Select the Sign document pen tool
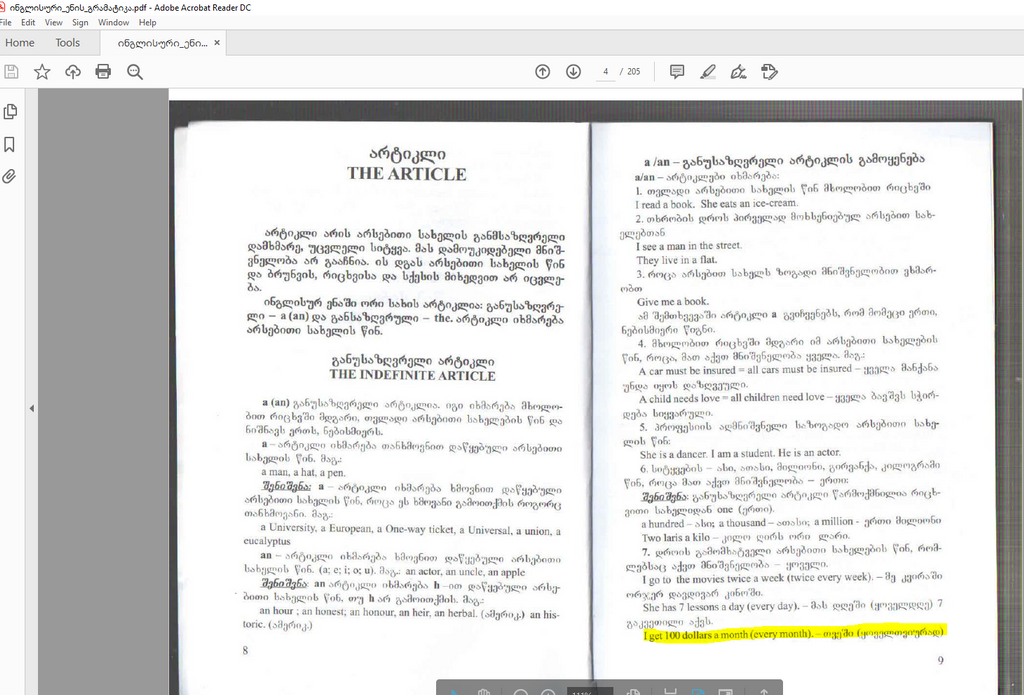The width and height of the screenshot is (1024, 695). pyautogui.click(x=739, y=72)
